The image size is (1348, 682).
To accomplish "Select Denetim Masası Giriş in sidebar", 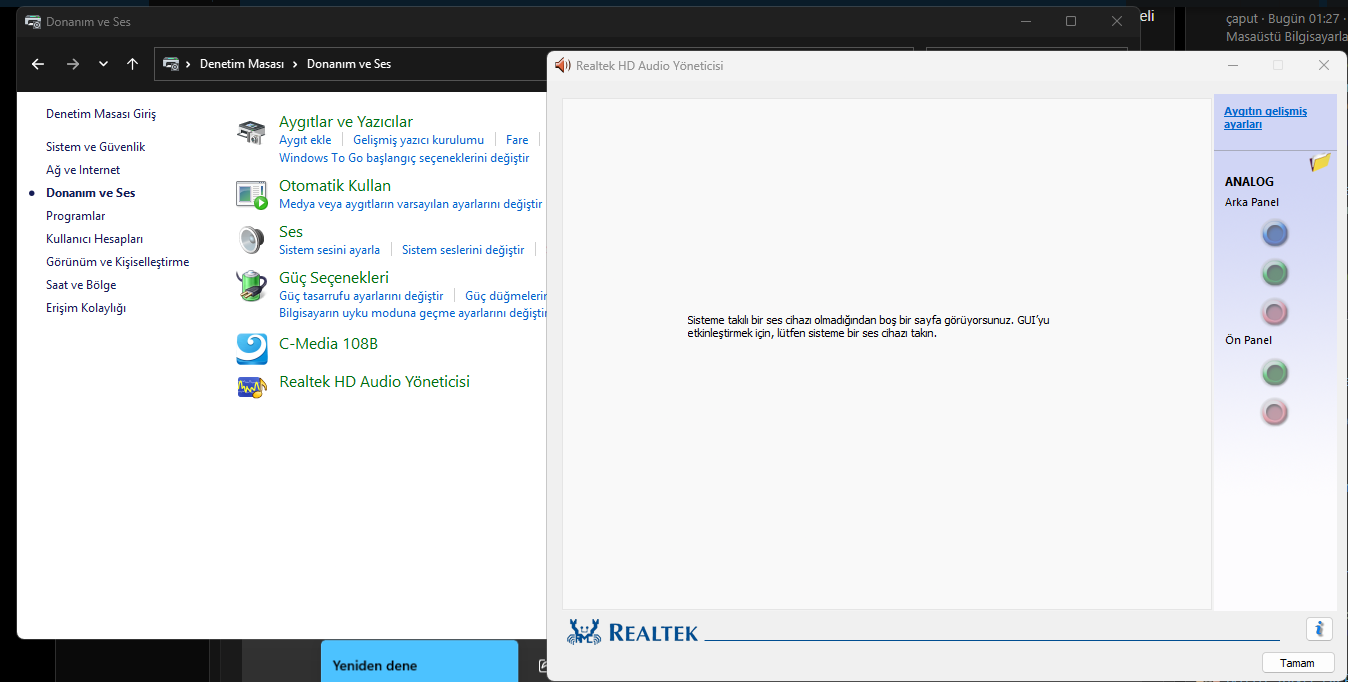I will point(101,114).
